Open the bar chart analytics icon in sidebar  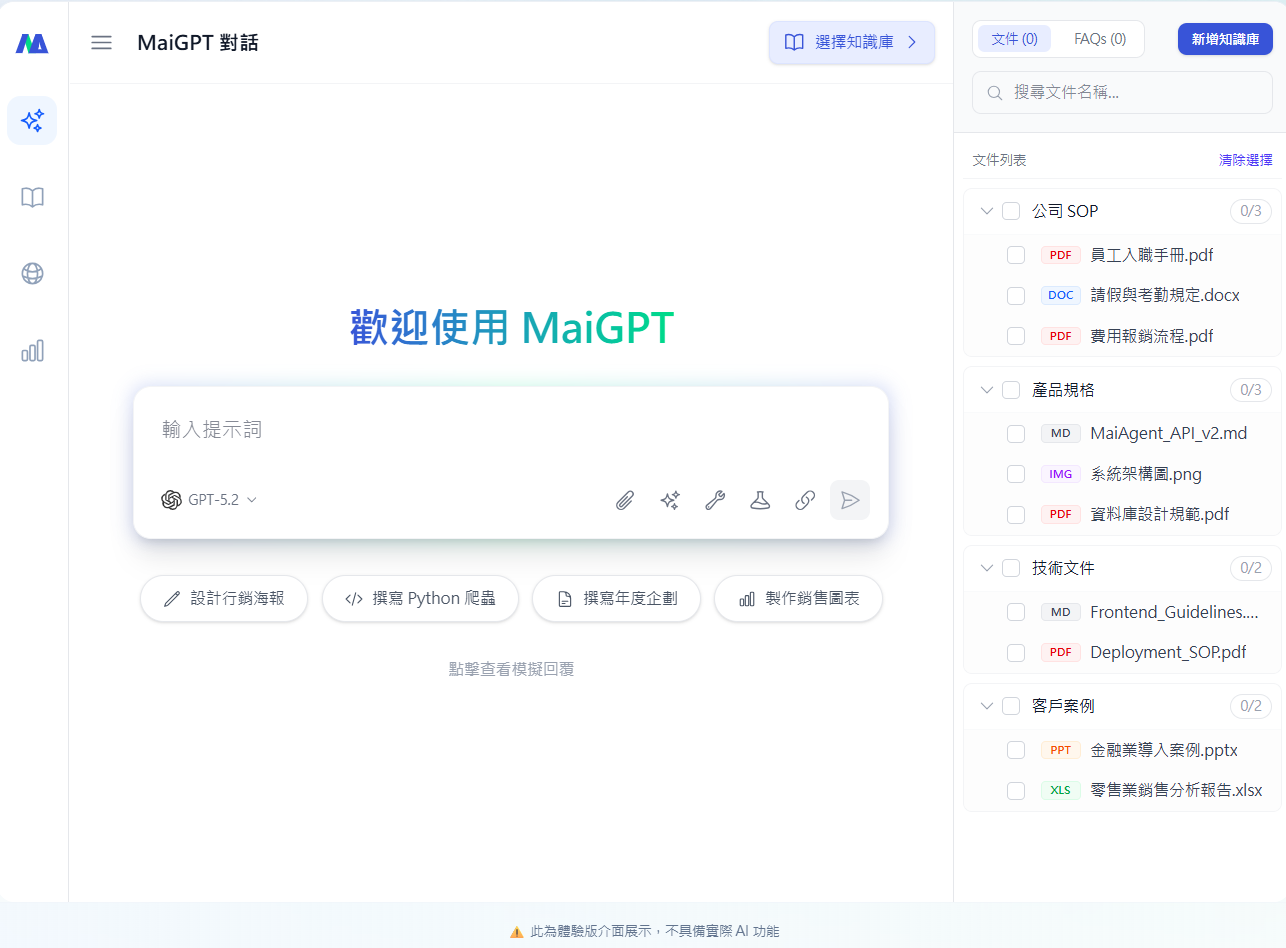coord(32,350)
